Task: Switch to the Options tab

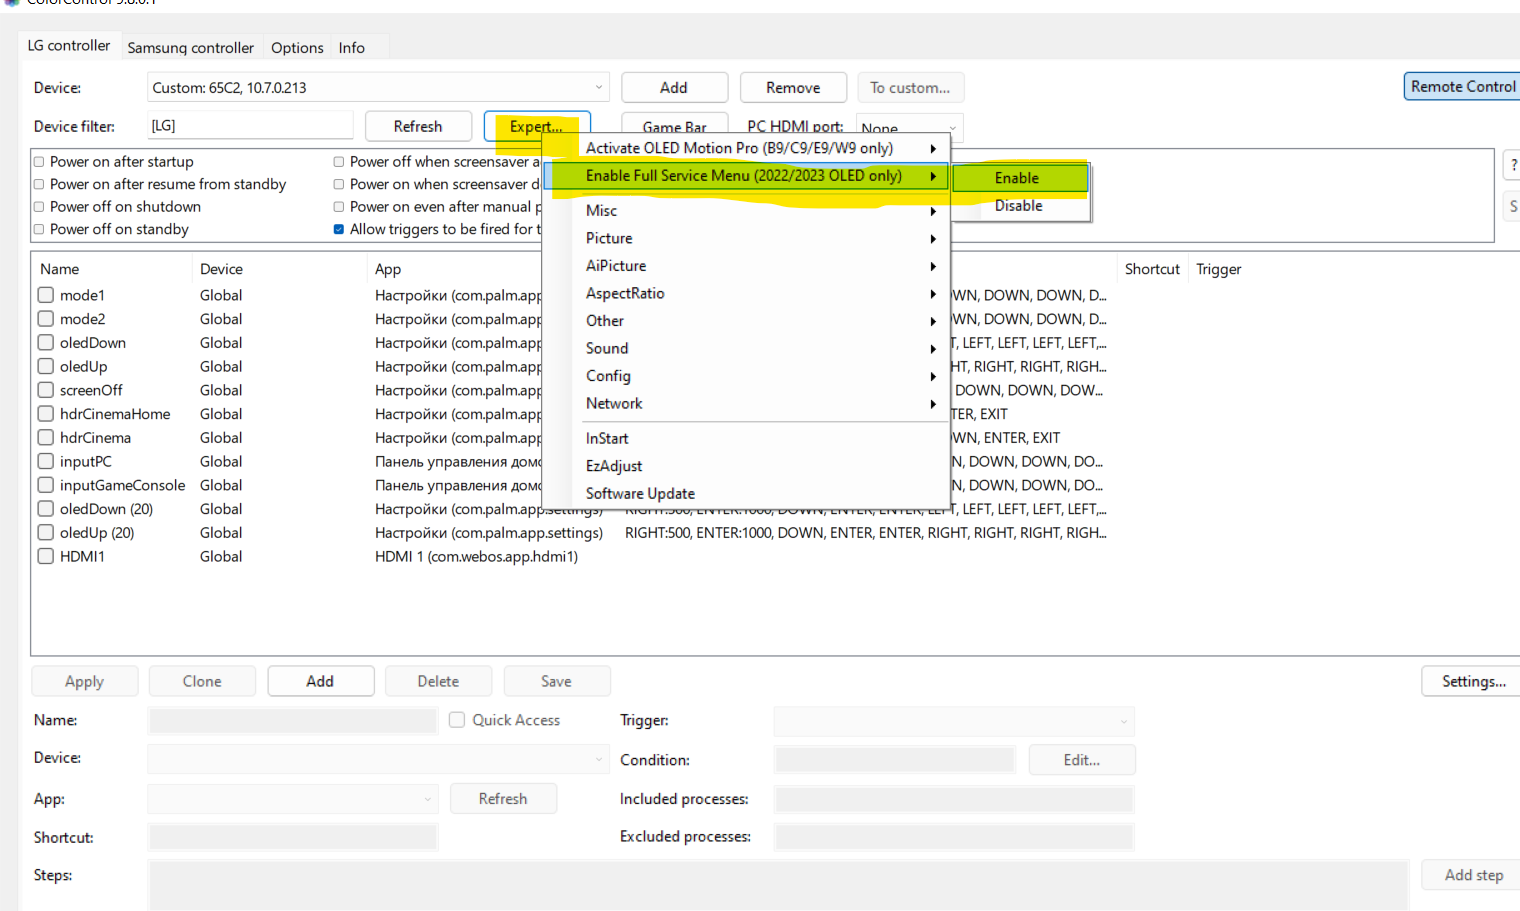Action: tap(297, 48)
